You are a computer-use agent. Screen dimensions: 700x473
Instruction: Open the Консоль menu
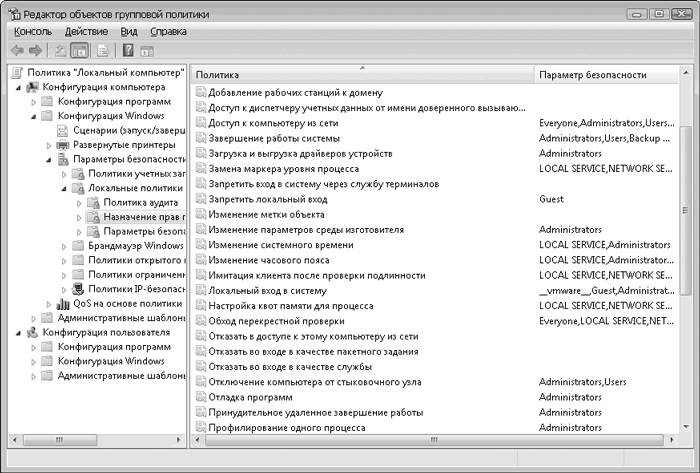pyautogui.click(x=33, y=32)
